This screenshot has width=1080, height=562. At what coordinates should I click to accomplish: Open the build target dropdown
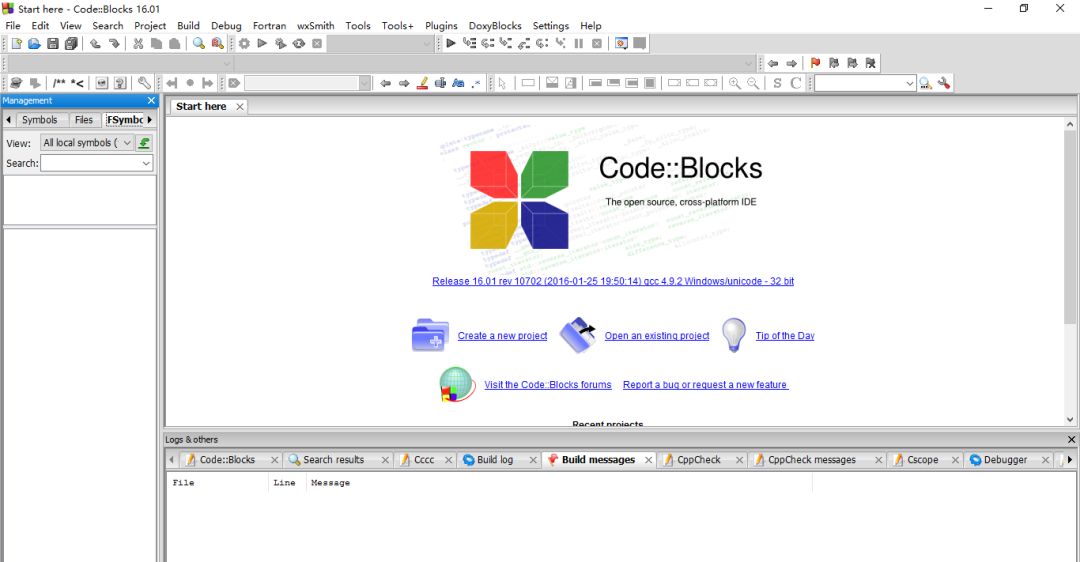[427, 44]
